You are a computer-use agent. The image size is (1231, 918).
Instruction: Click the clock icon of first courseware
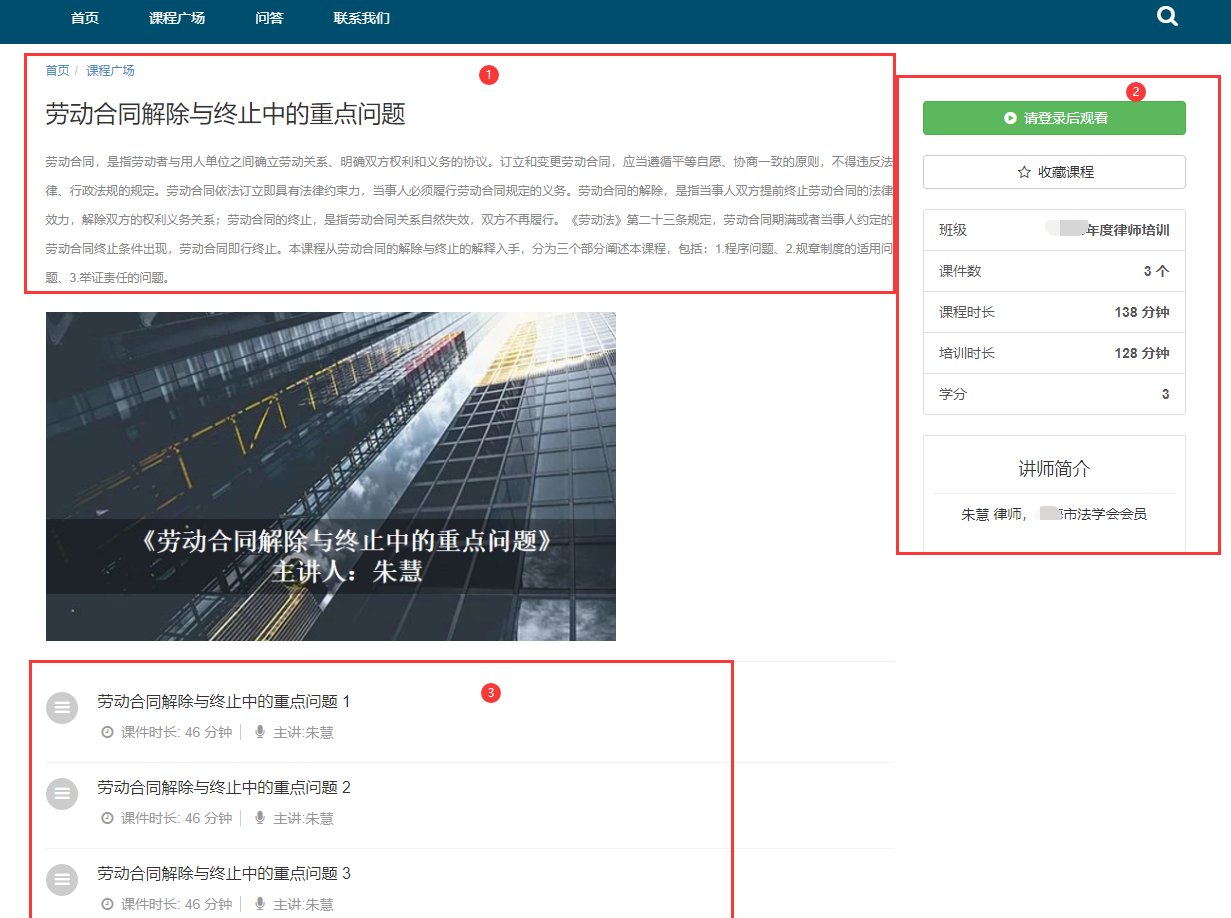[x=108, y=733]
